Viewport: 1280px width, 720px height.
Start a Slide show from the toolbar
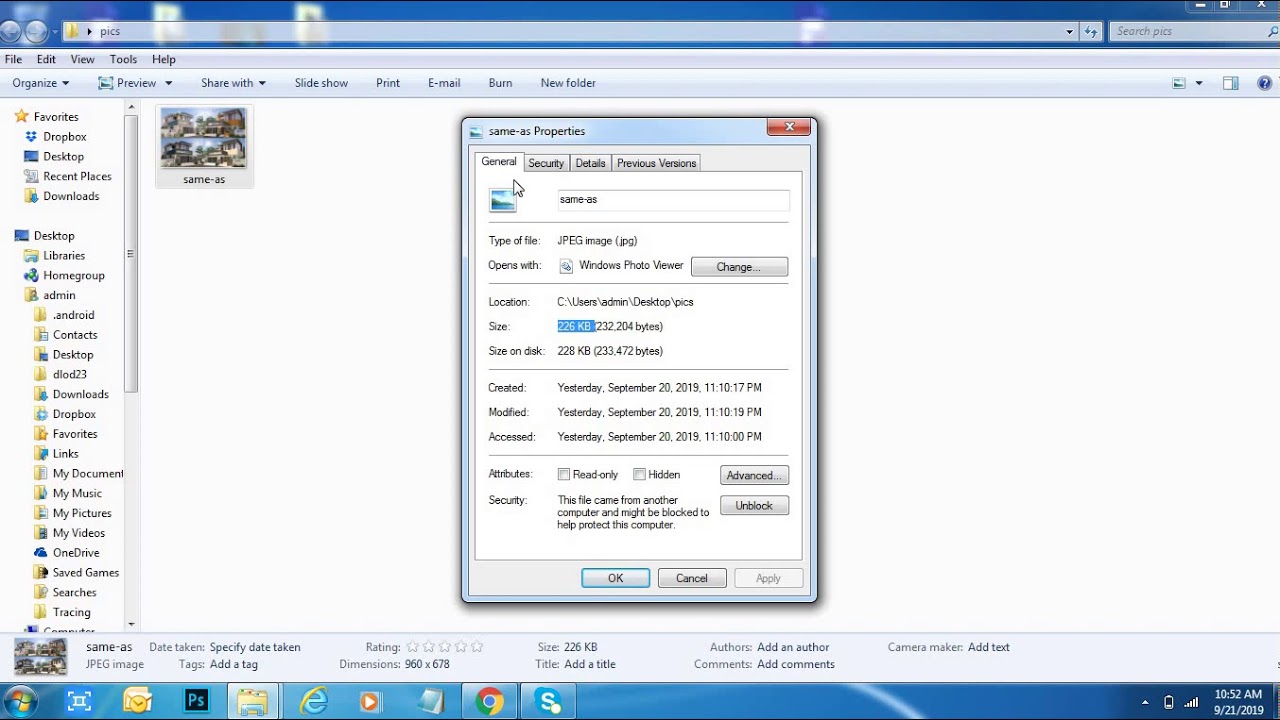pyautogui.click(x=321, y=83)
